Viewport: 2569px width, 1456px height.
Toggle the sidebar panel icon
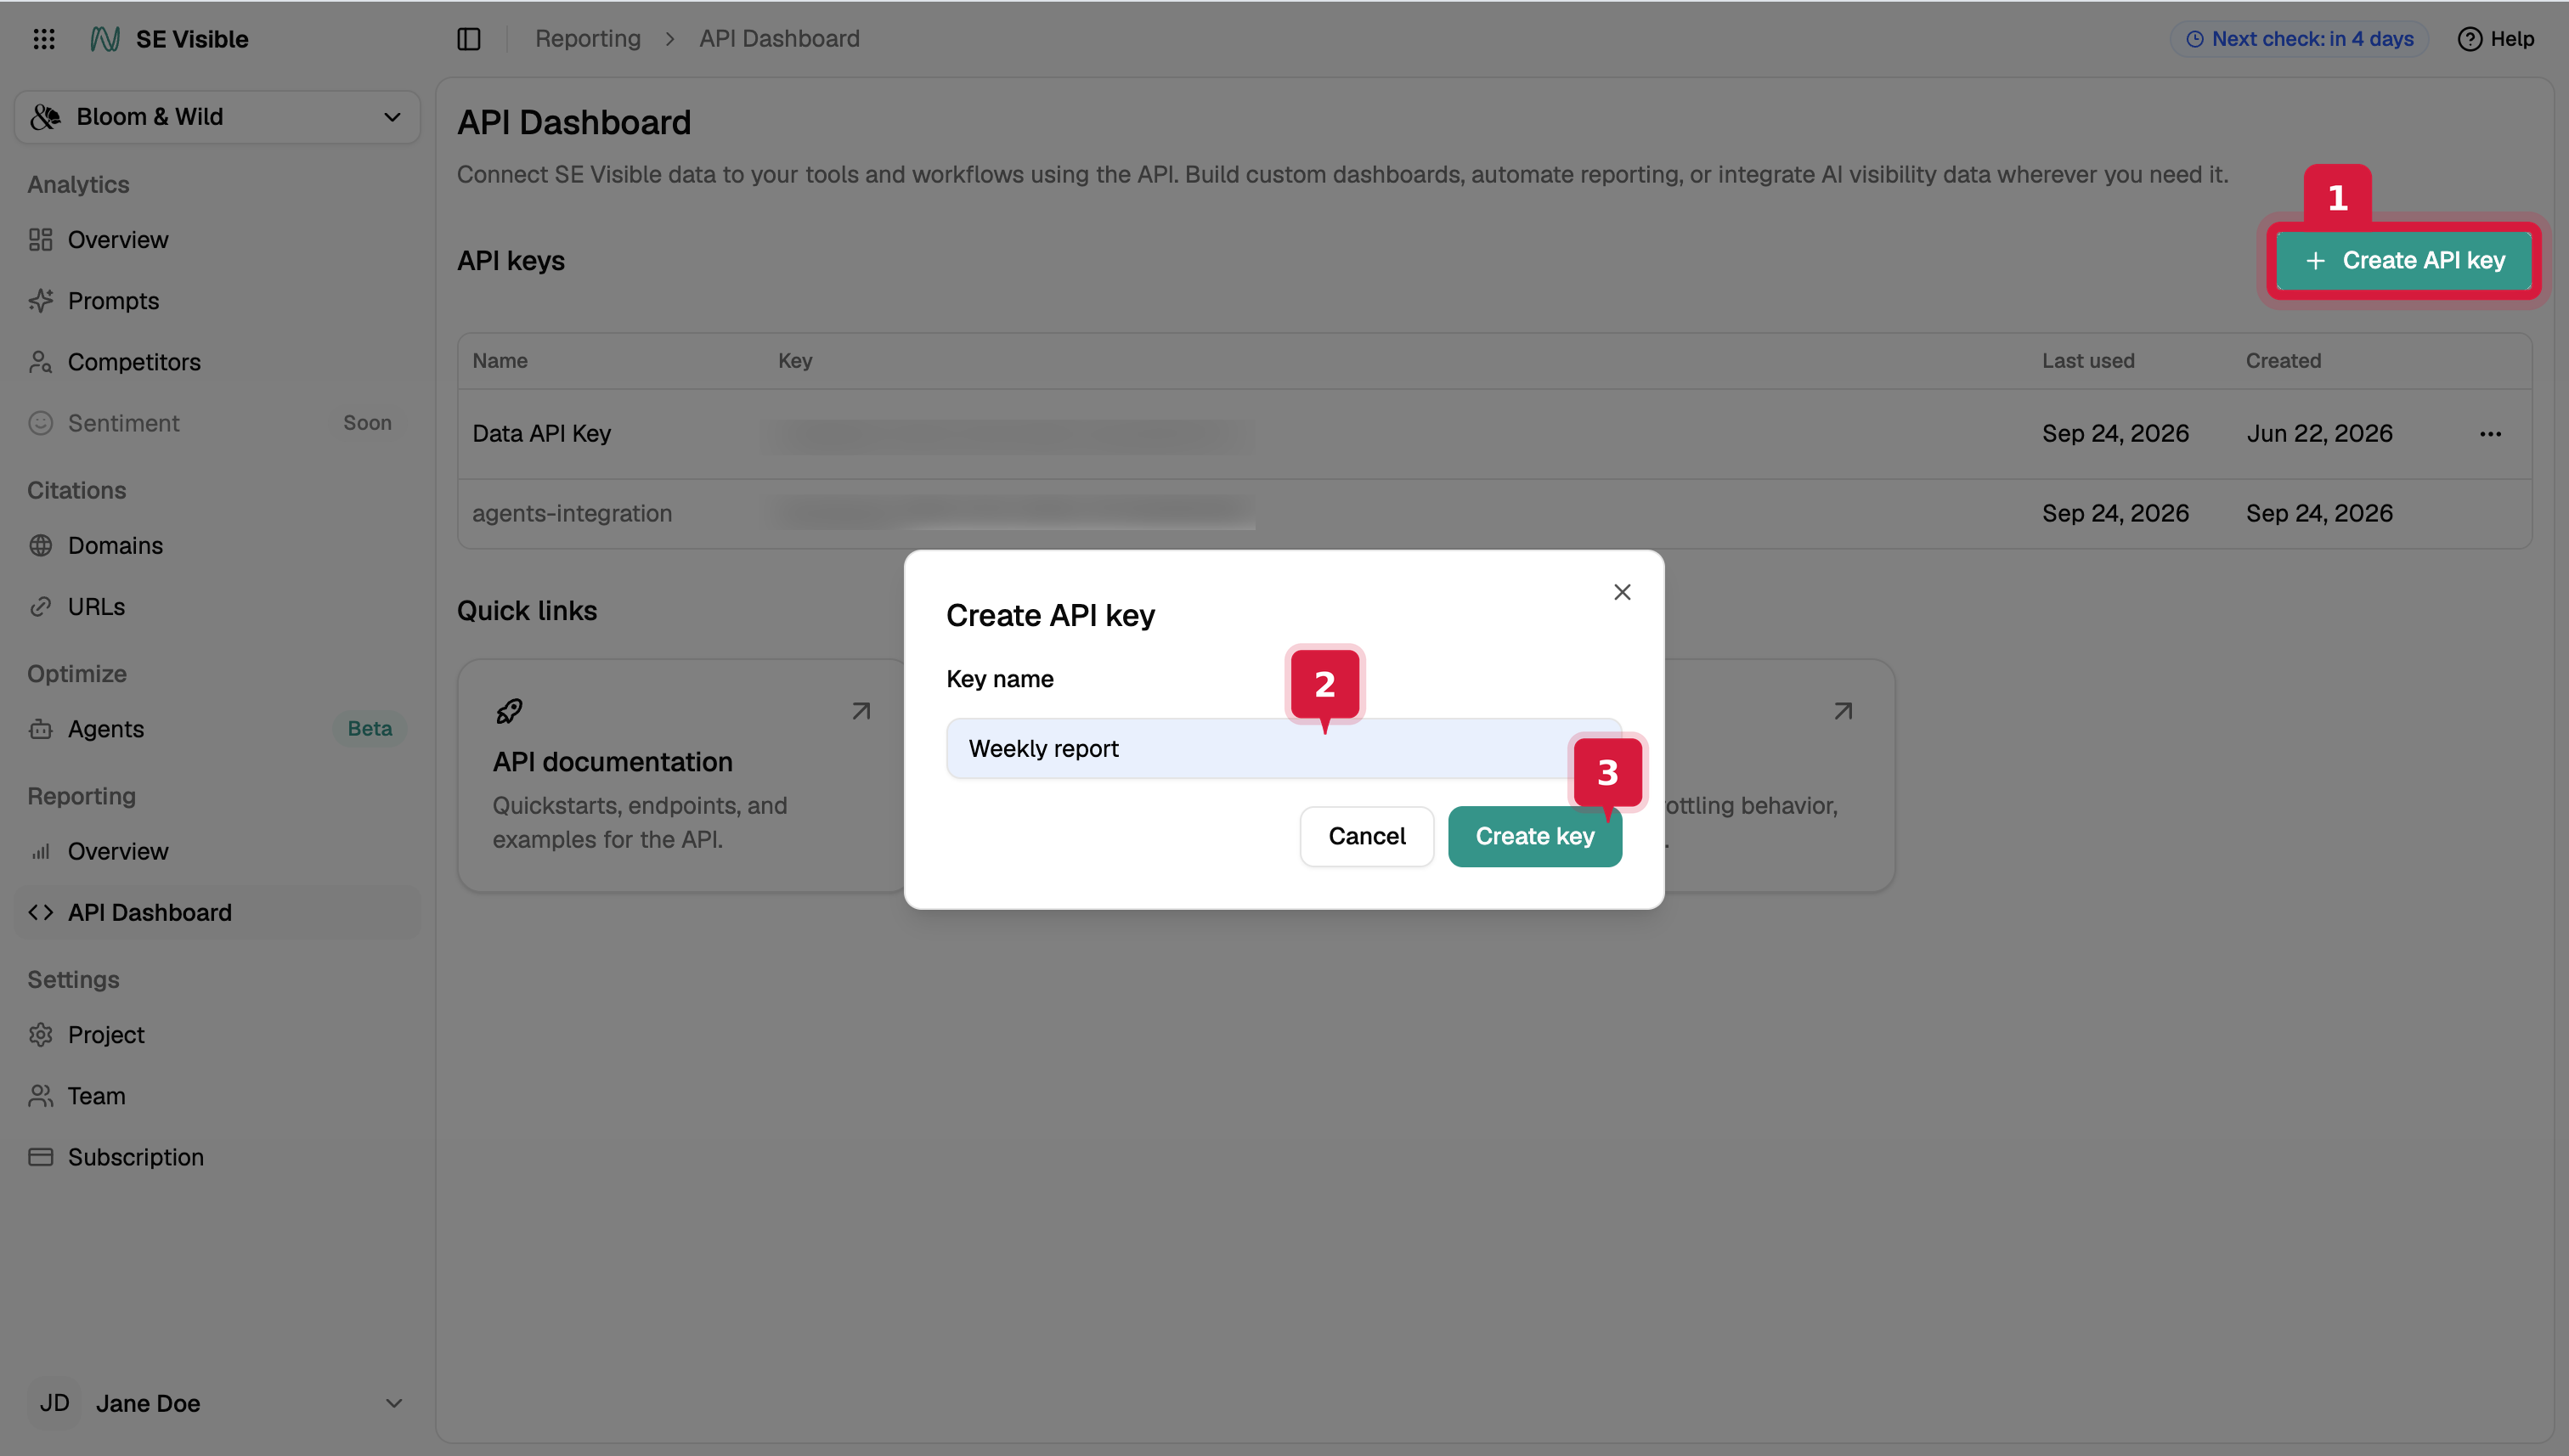(469, 39)
